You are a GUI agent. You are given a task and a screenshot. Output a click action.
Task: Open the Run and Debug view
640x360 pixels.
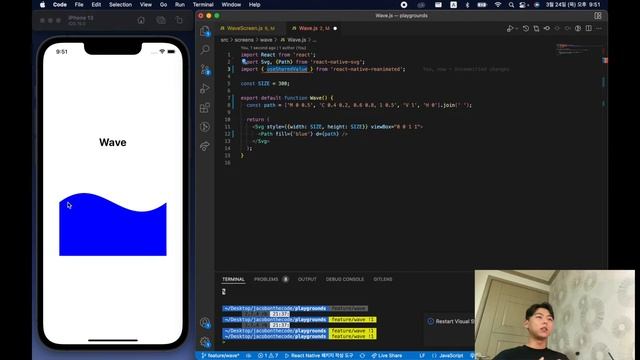pos(205,89)
